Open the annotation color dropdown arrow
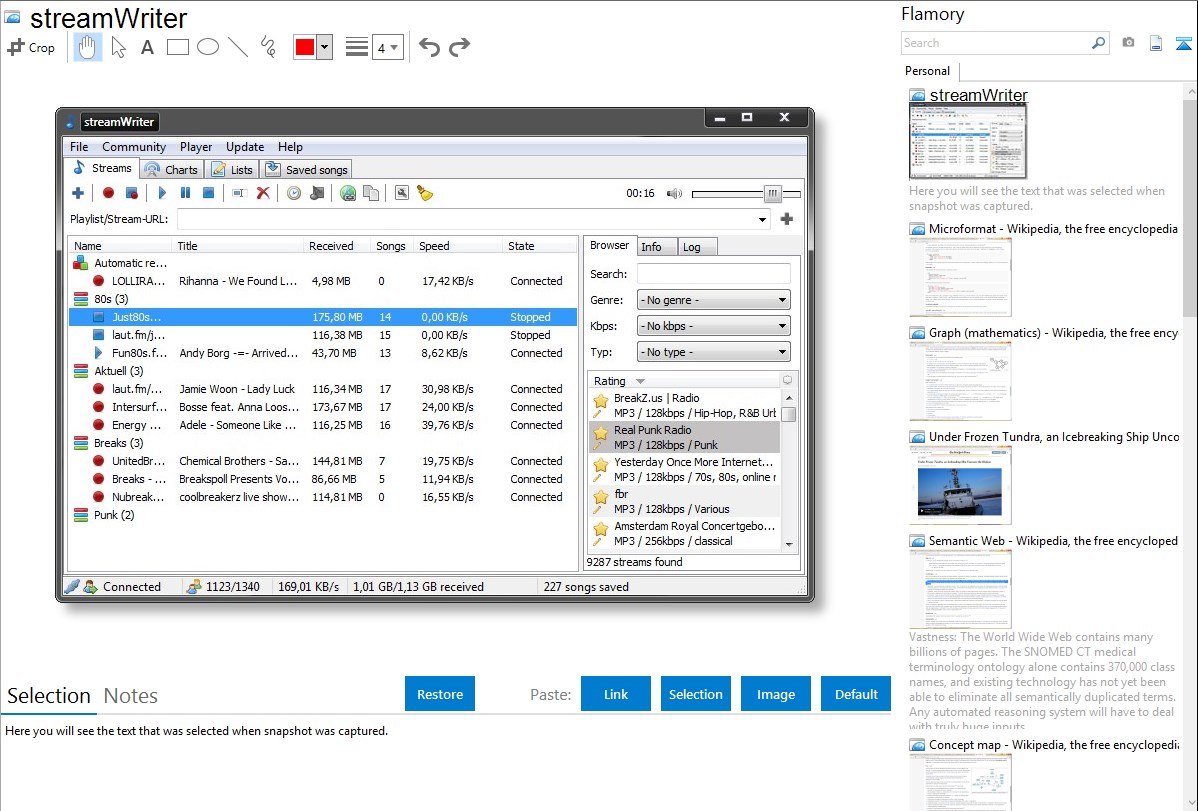1198x811 pixels. coord(325,47)
